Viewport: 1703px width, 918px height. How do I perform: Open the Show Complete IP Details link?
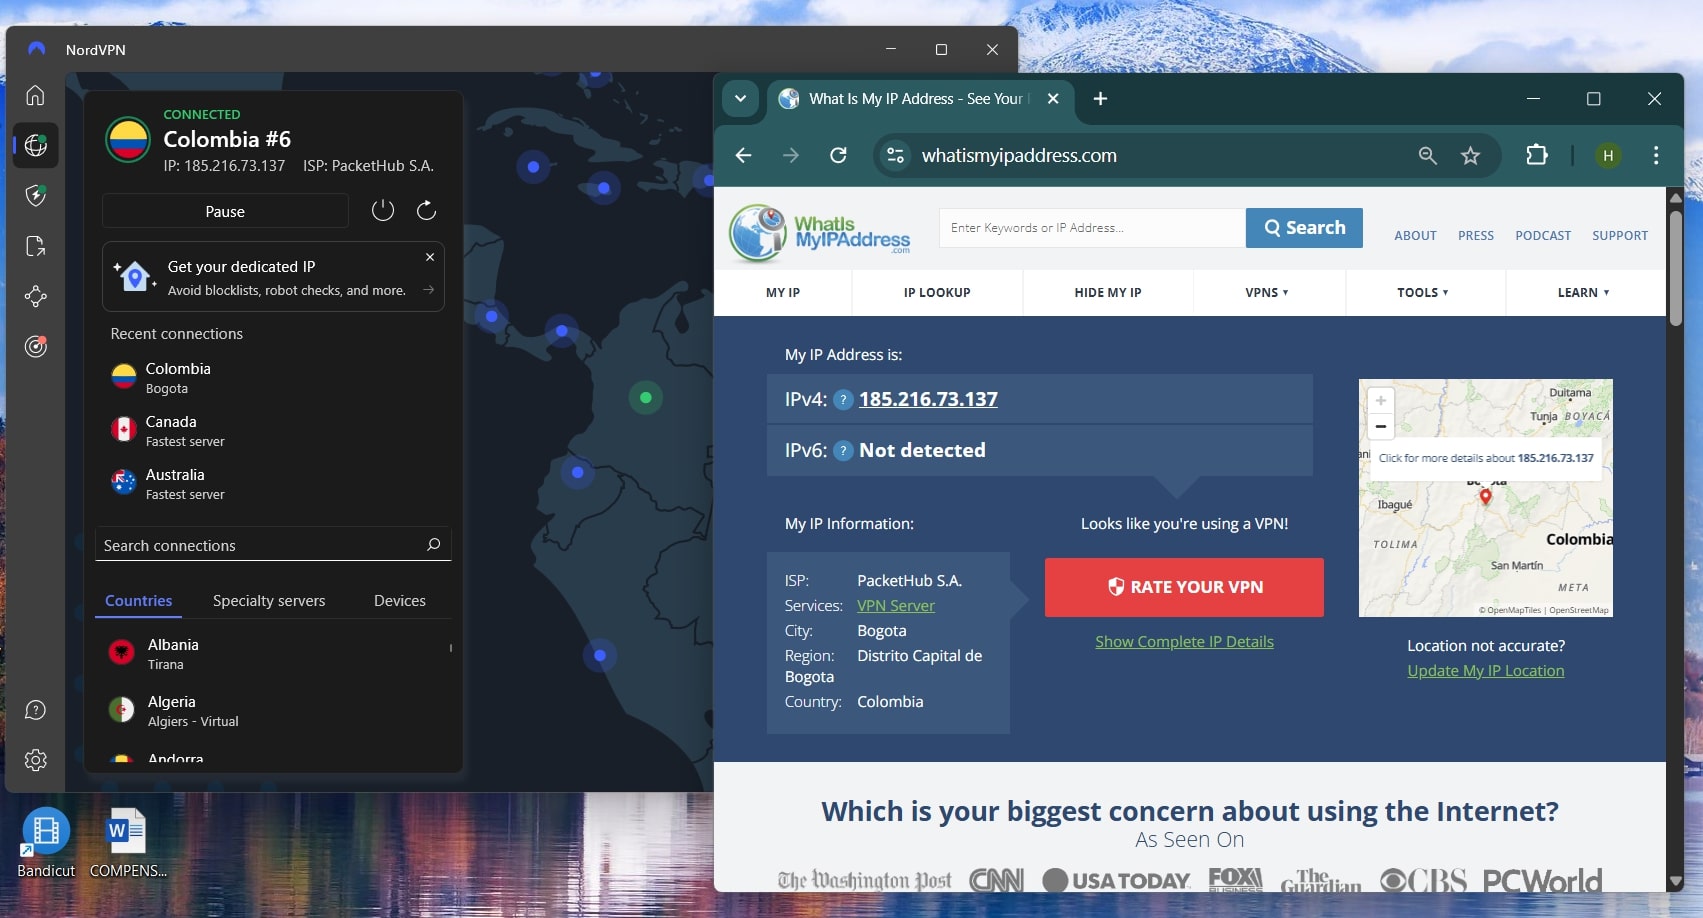pos(1184,641)
